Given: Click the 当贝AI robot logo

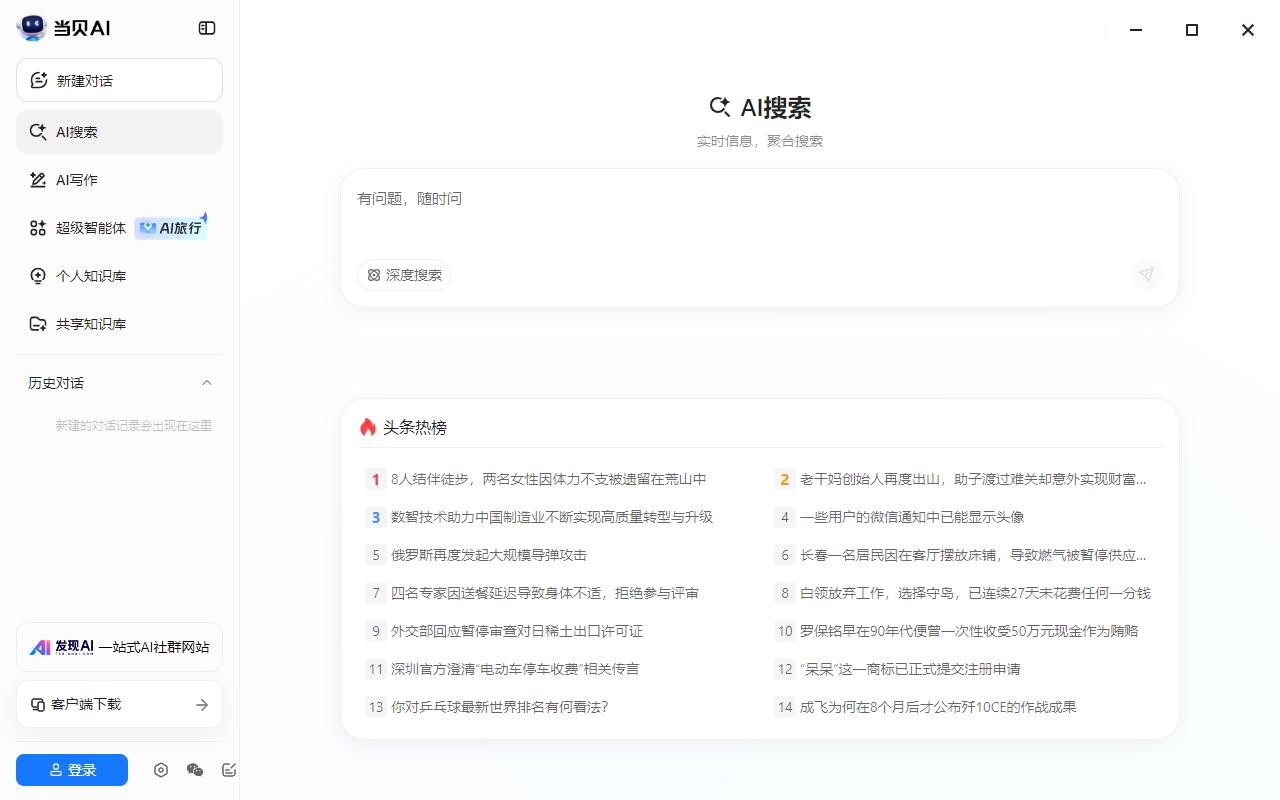Looking at the screenshot, I should click(x=32, y=28).
